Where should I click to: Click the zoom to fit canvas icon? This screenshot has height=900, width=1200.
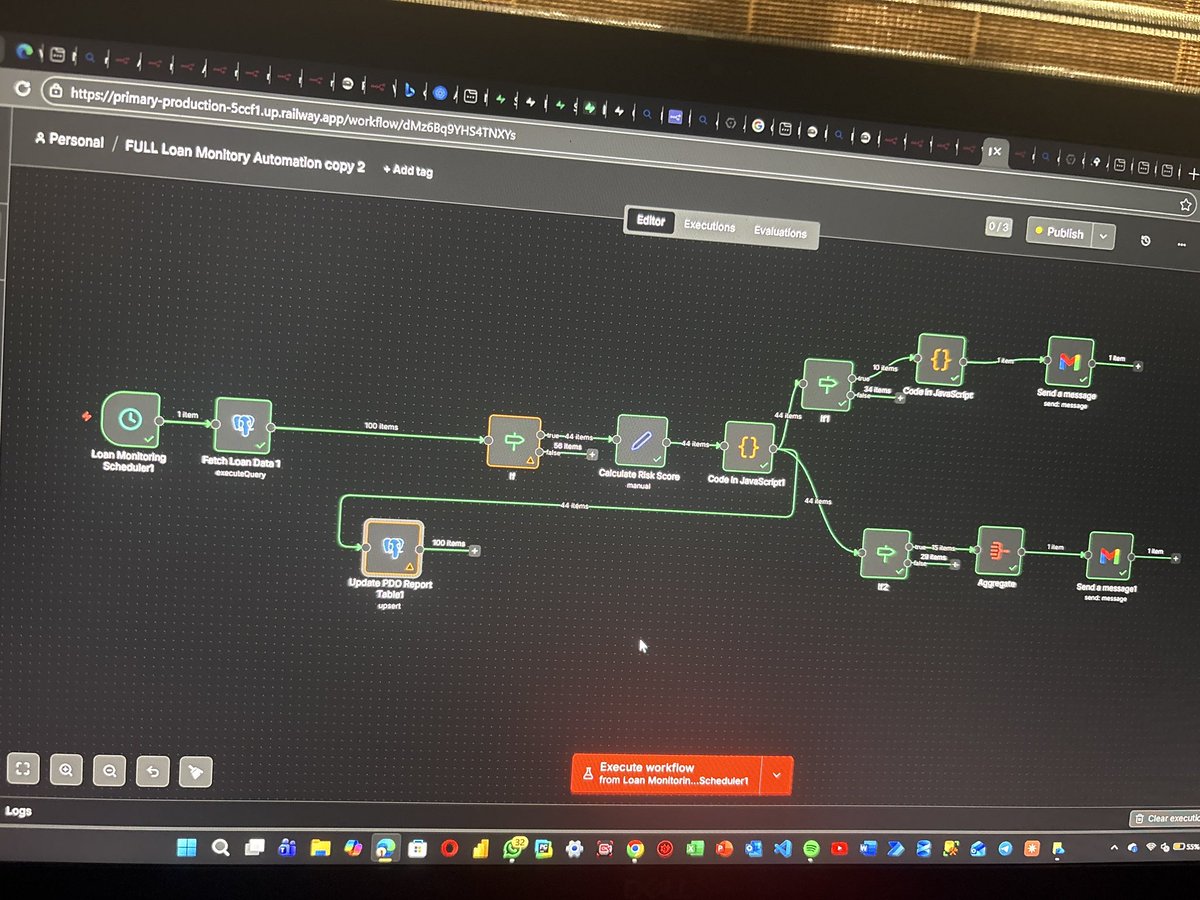pos(23,769)
